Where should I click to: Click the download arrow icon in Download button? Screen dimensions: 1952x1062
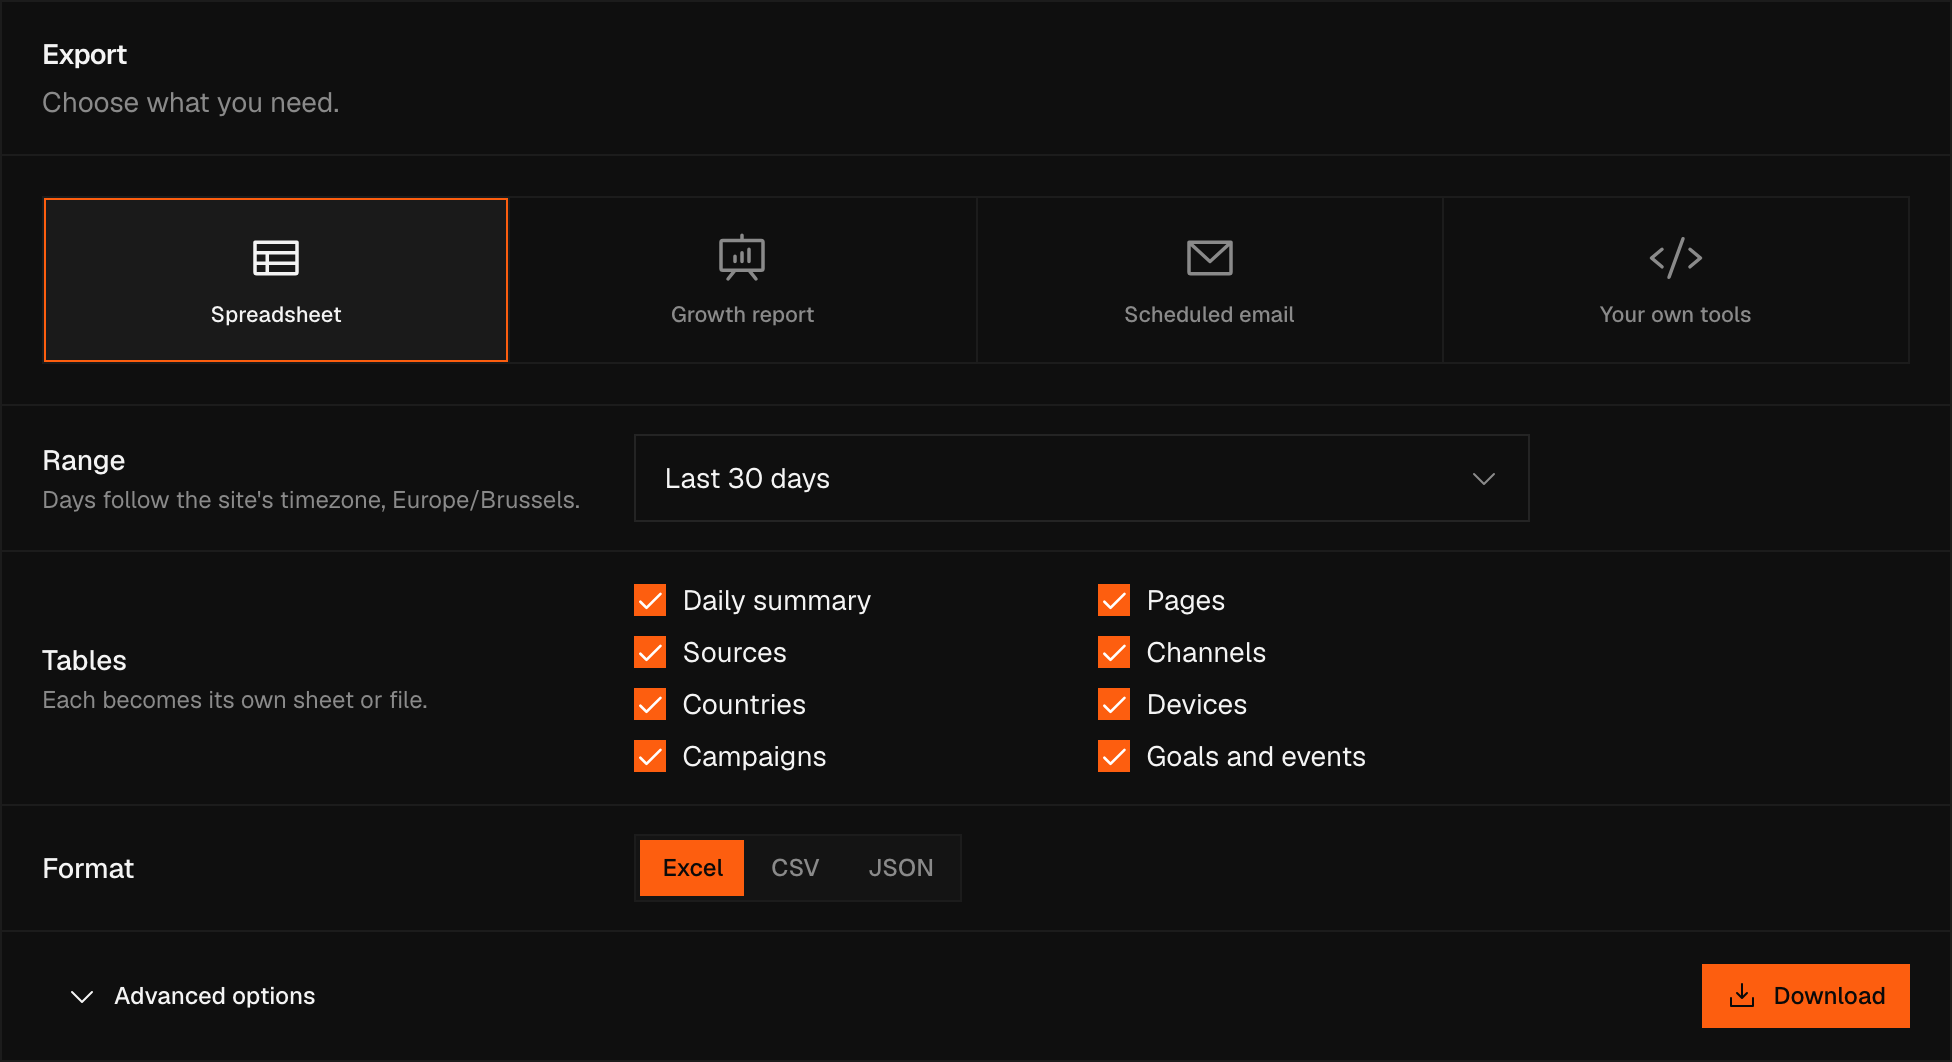click(x=1742, y=995)
